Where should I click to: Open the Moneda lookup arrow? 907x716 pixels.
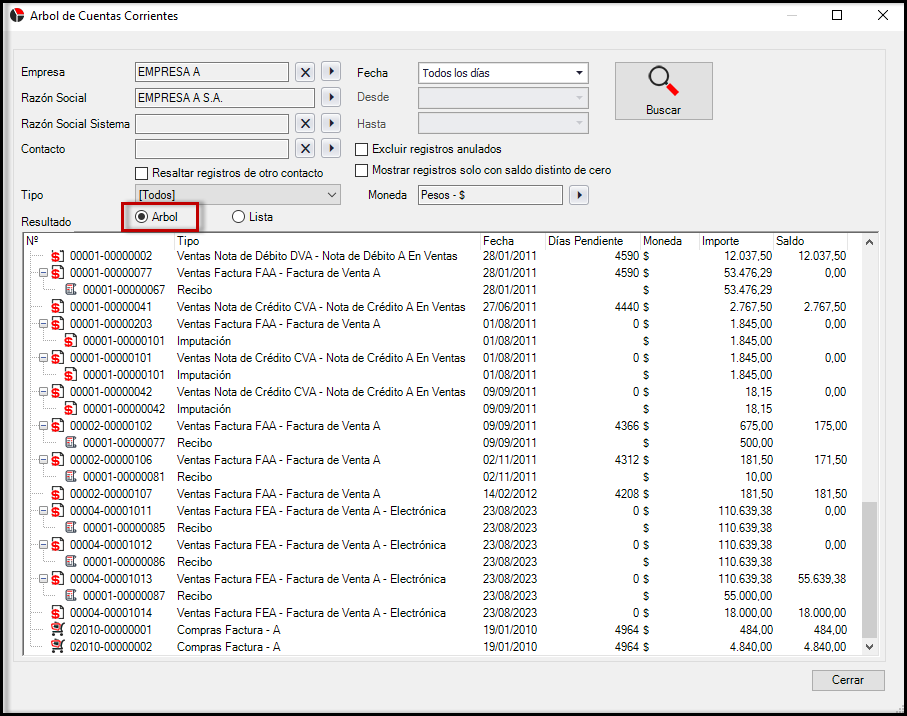point(579,195)
